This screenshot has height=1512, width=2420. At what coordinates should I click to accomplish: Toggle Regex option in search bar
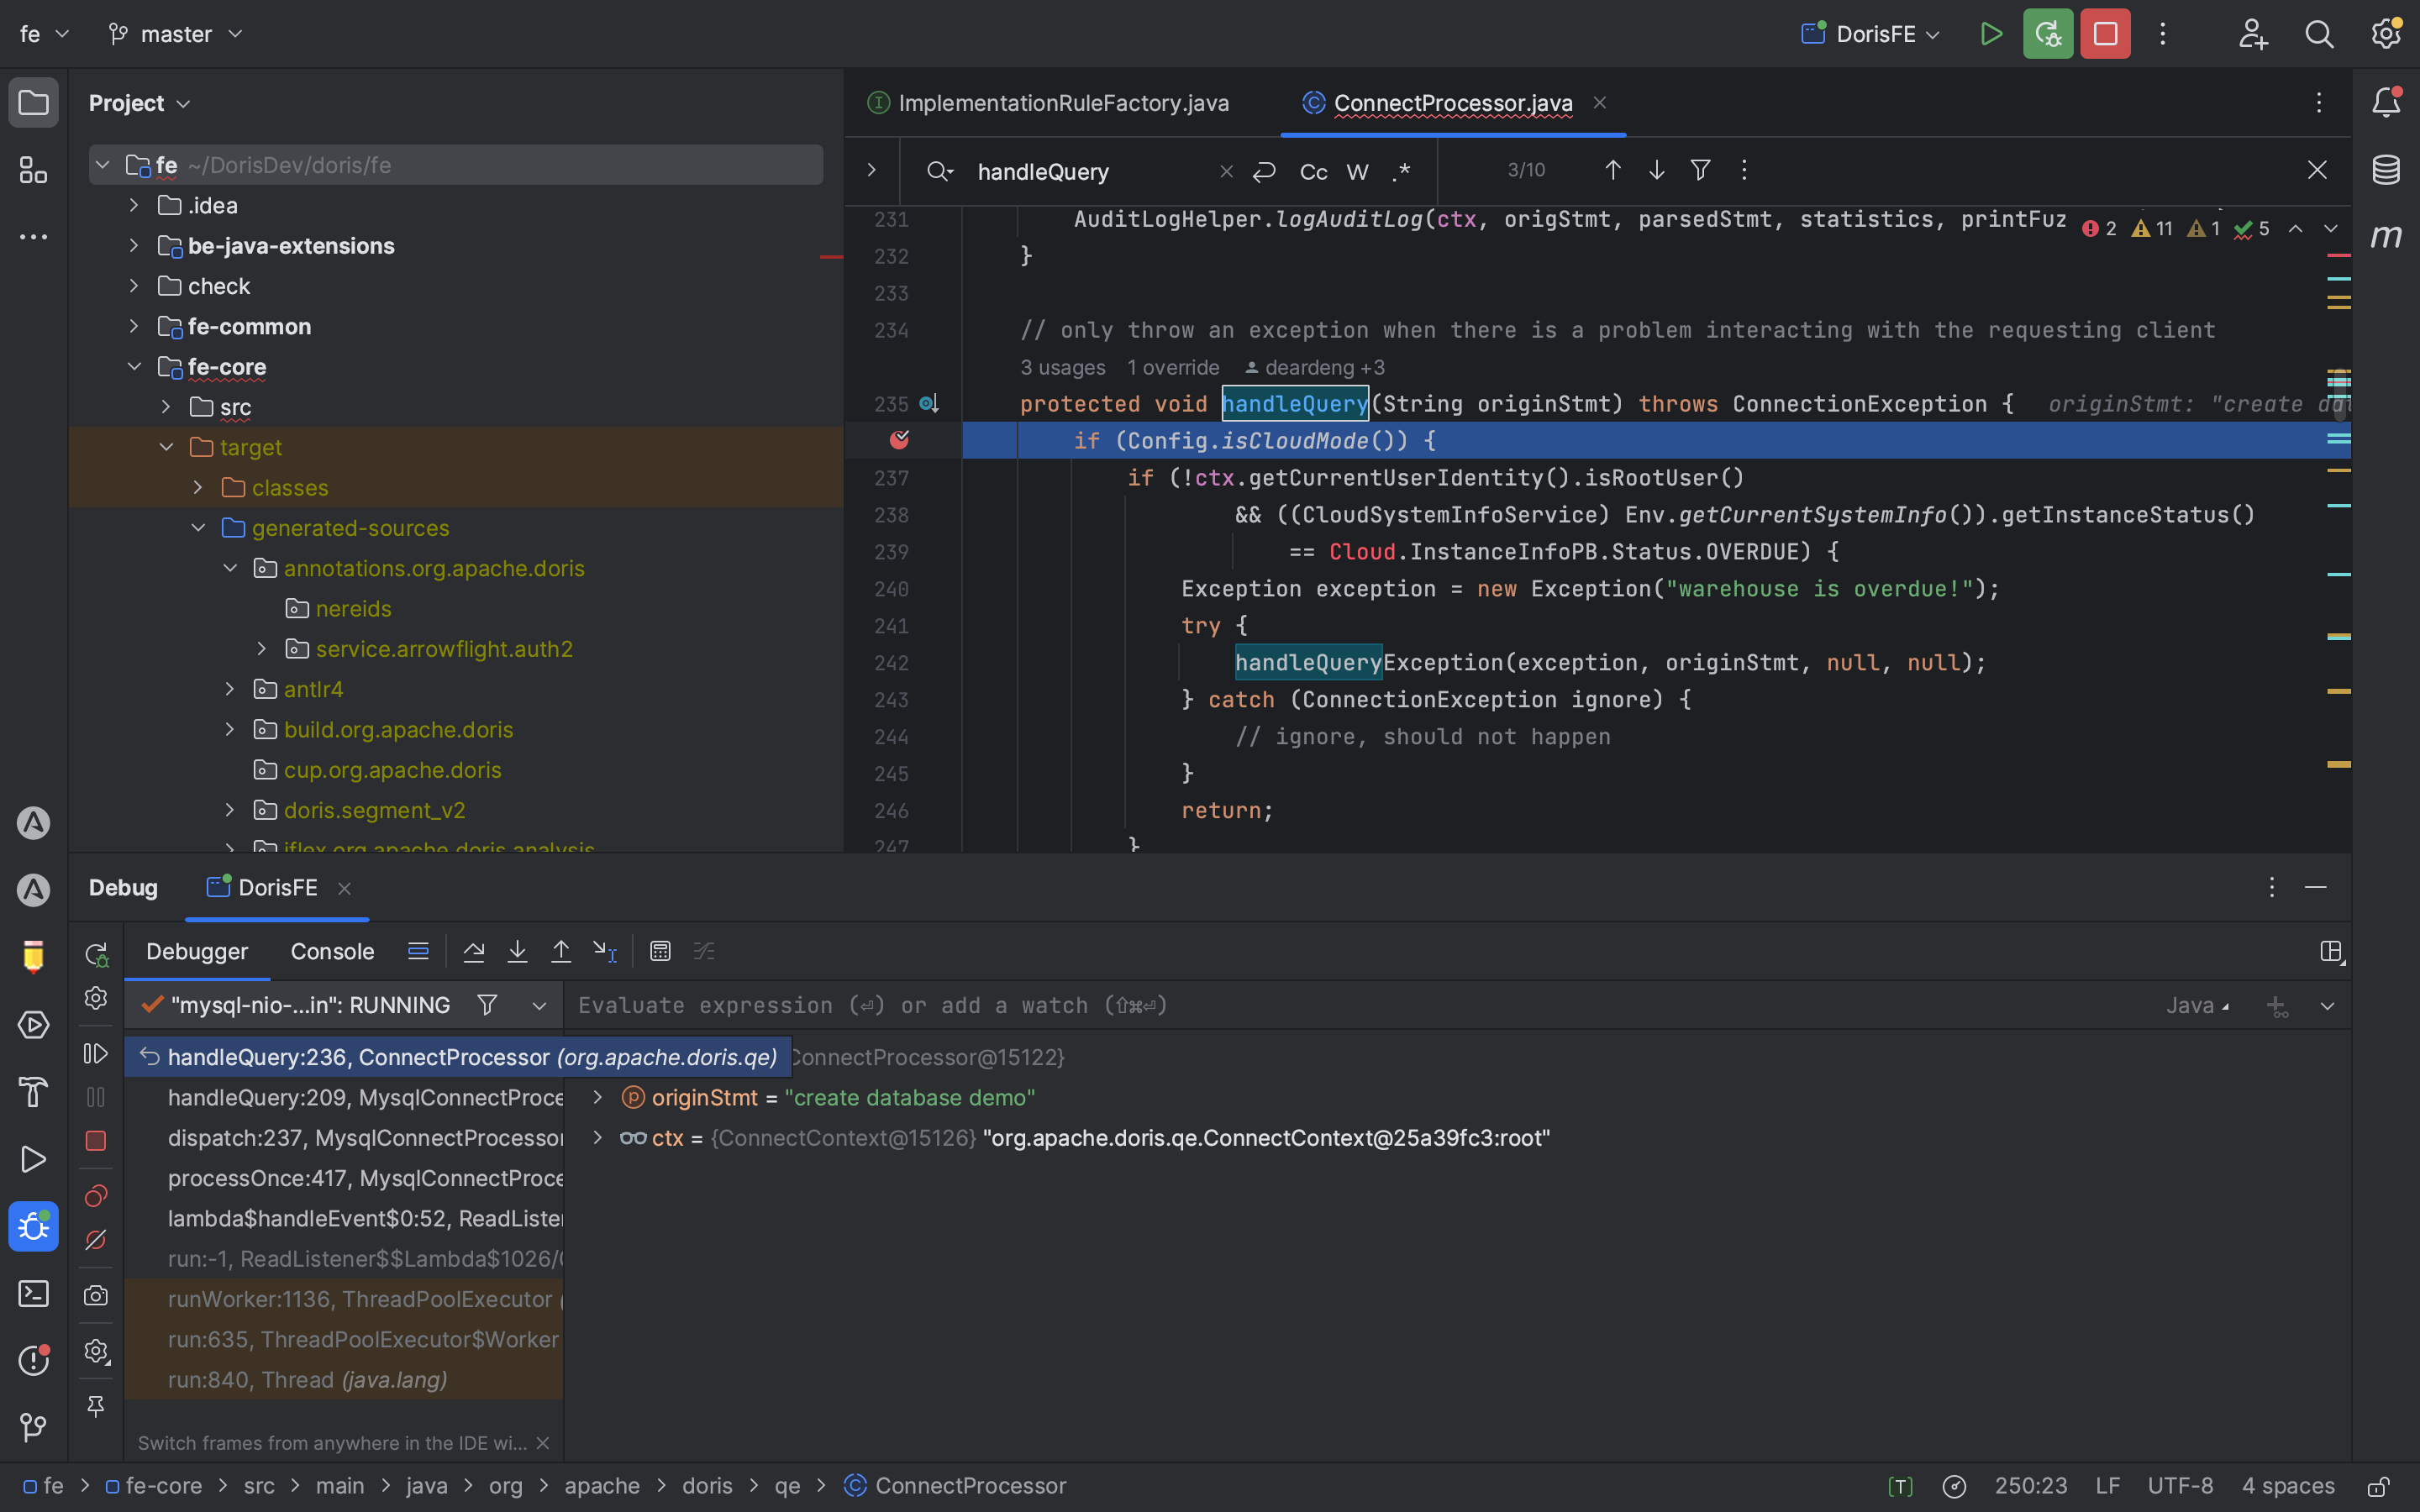pos(1401,172)
